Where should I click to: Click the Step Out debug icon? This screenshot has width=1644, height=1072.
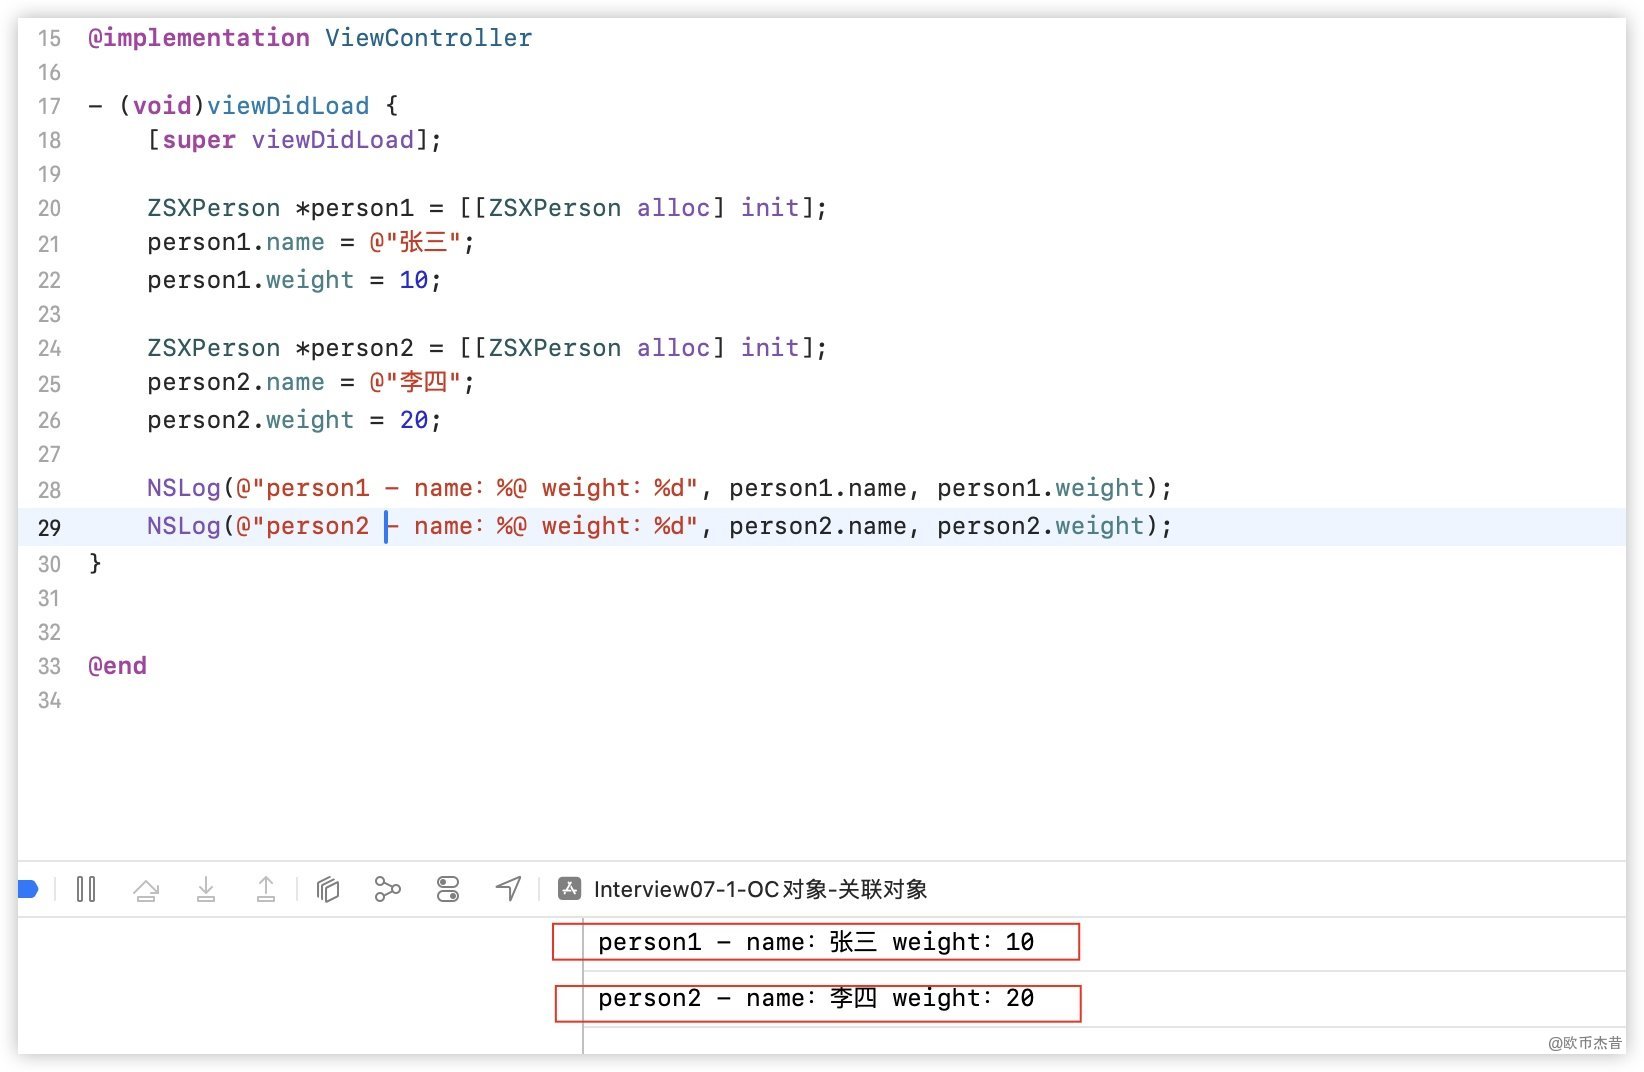click(266, 889)
